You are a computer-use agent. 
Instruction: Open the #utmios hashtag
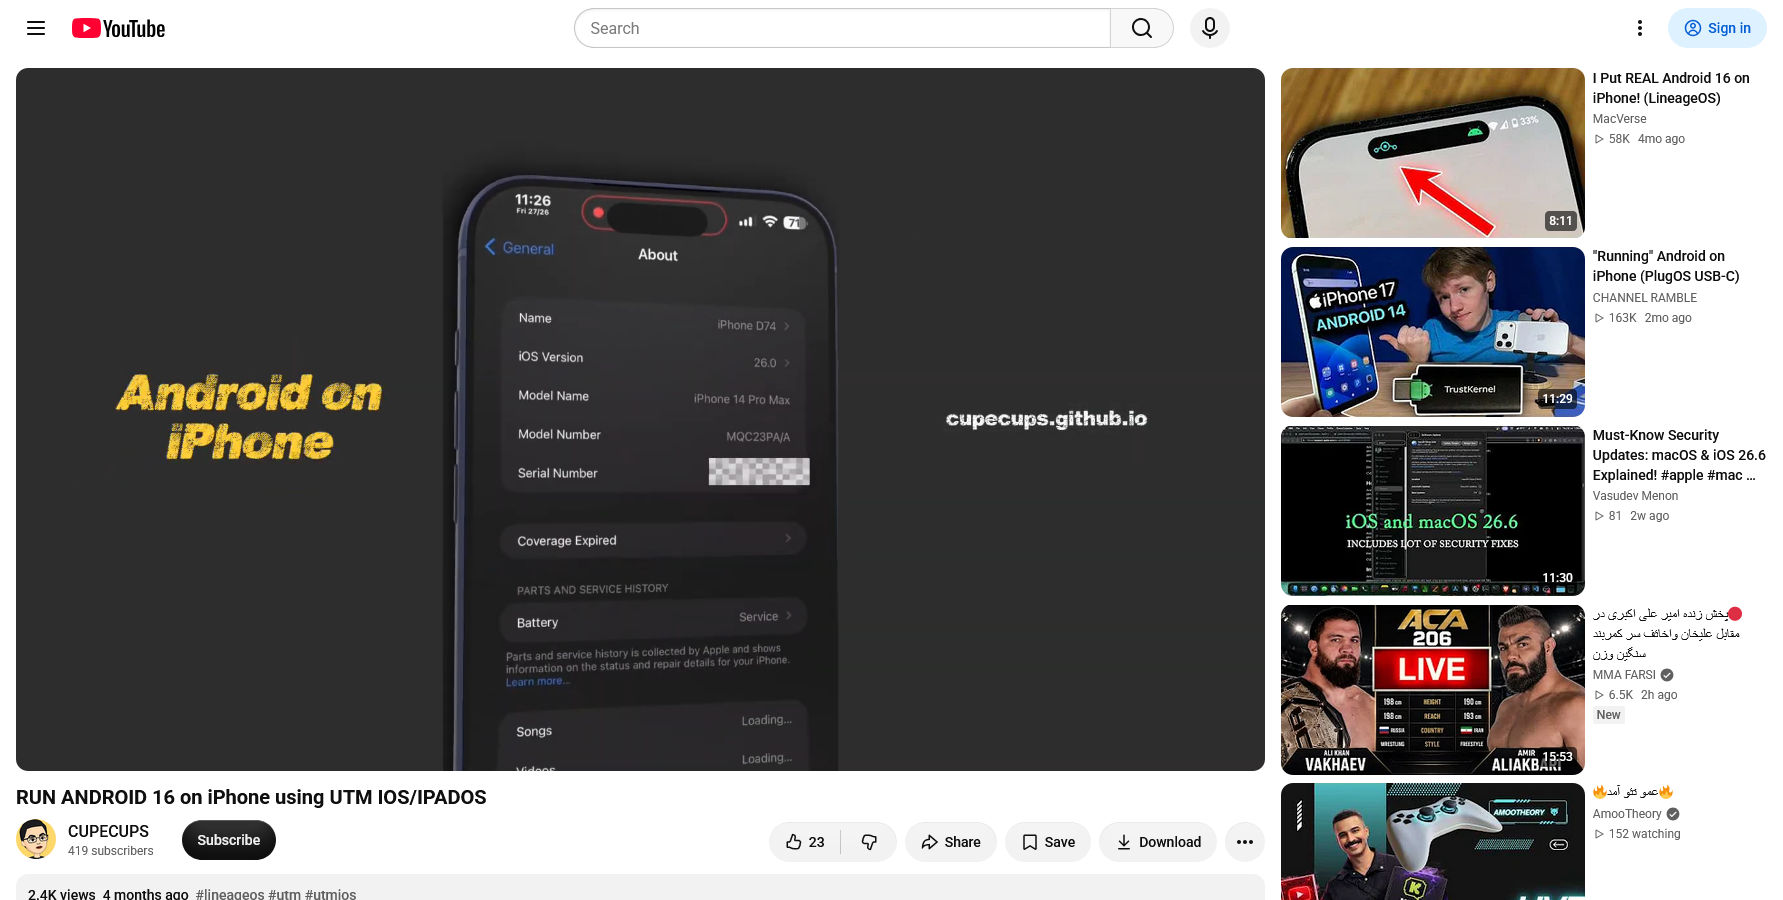[331, 894]
